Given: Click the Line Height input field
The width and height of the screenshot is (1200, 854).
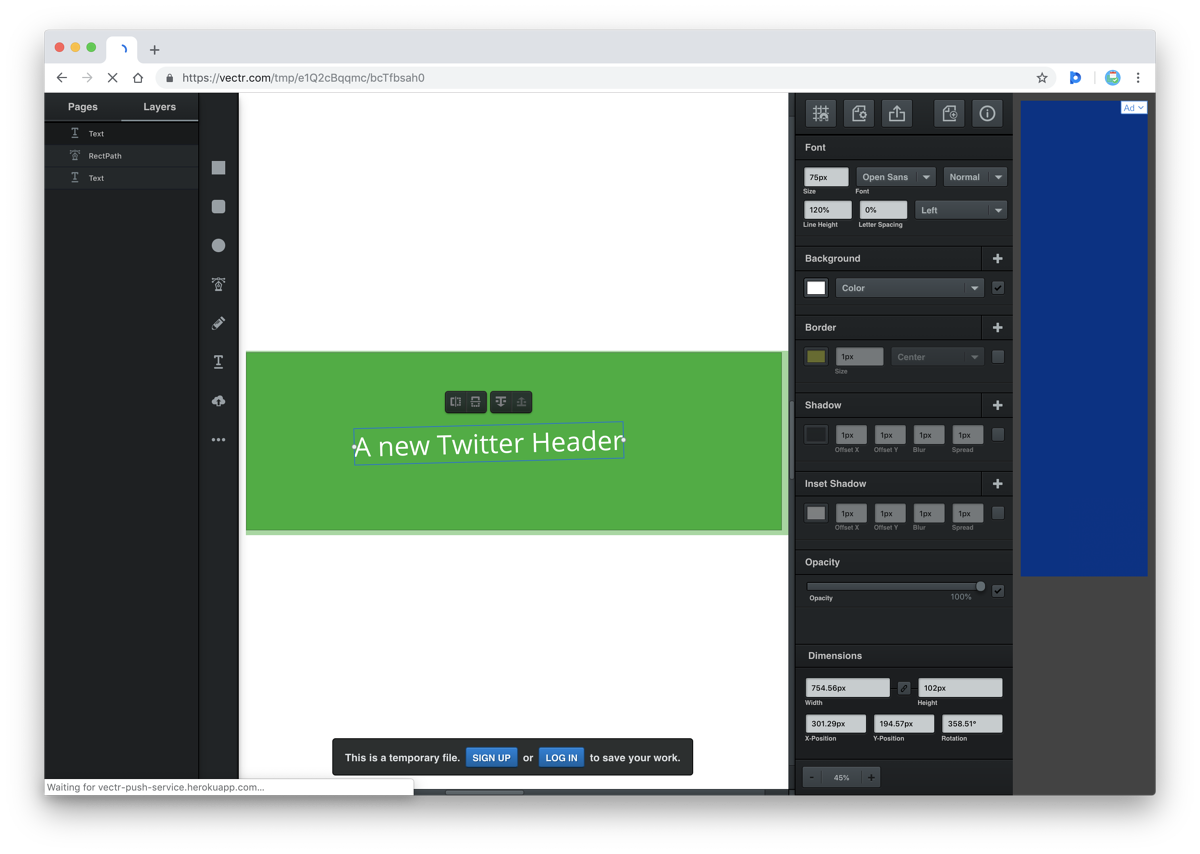Looking at the screenshot, I should (828, 210).
